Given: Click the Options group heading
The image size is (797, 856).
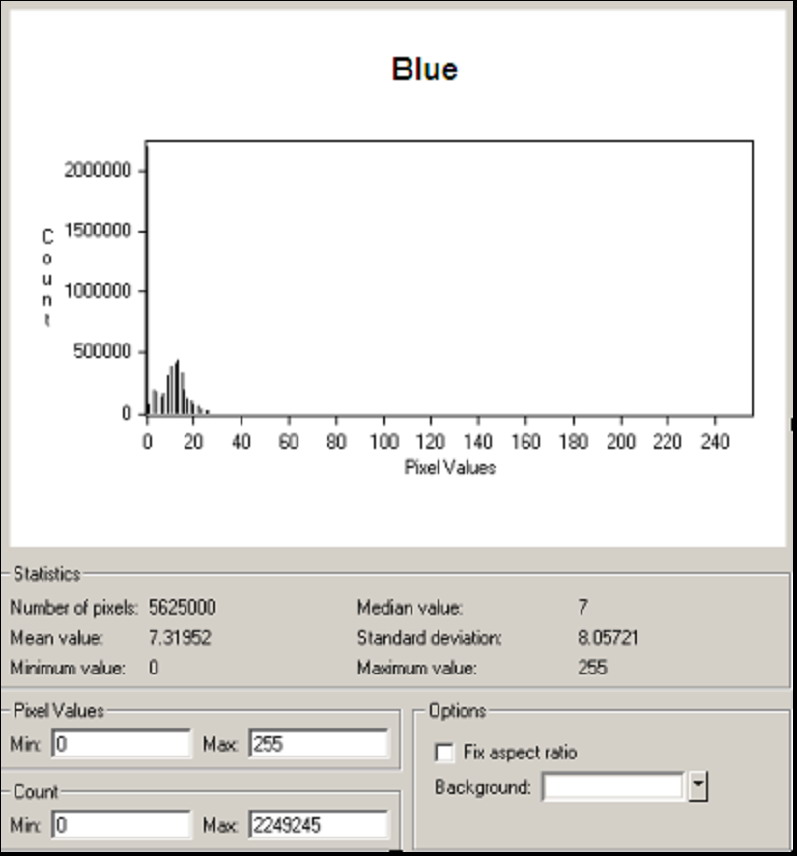Looking at the screenshot, I should (x=457, y=711).
